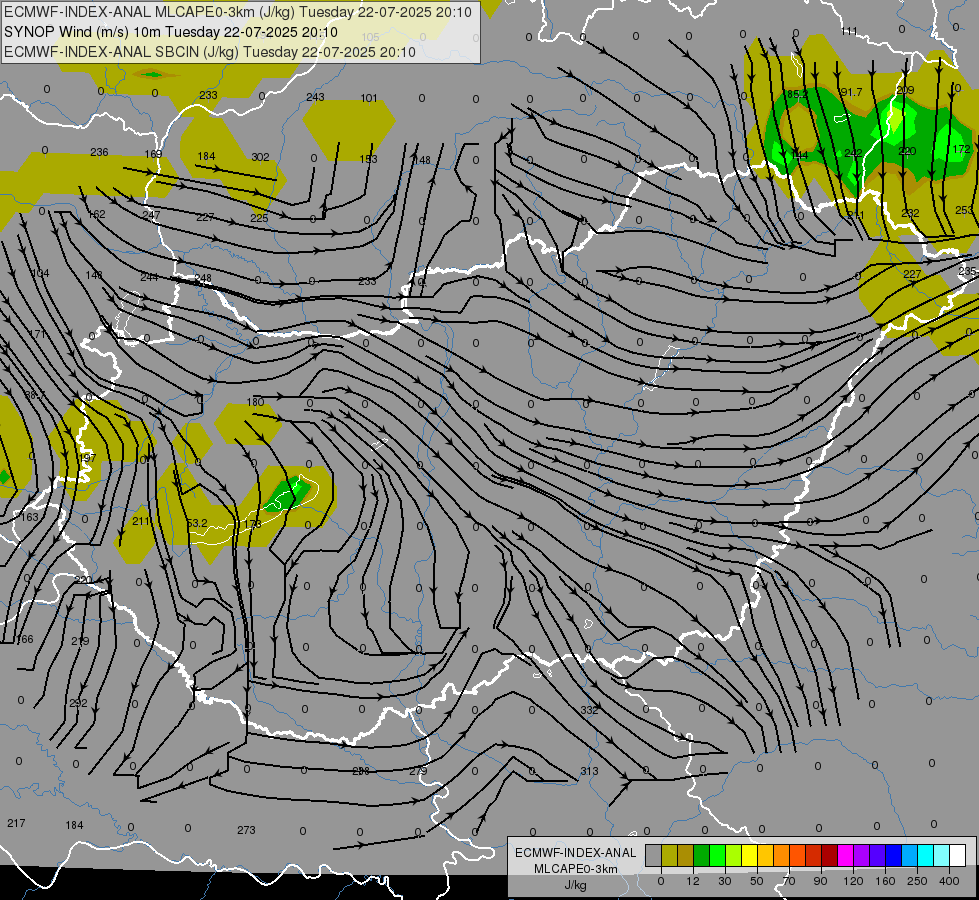
Task: Click the map value 169
Action: tap(153, 154)
